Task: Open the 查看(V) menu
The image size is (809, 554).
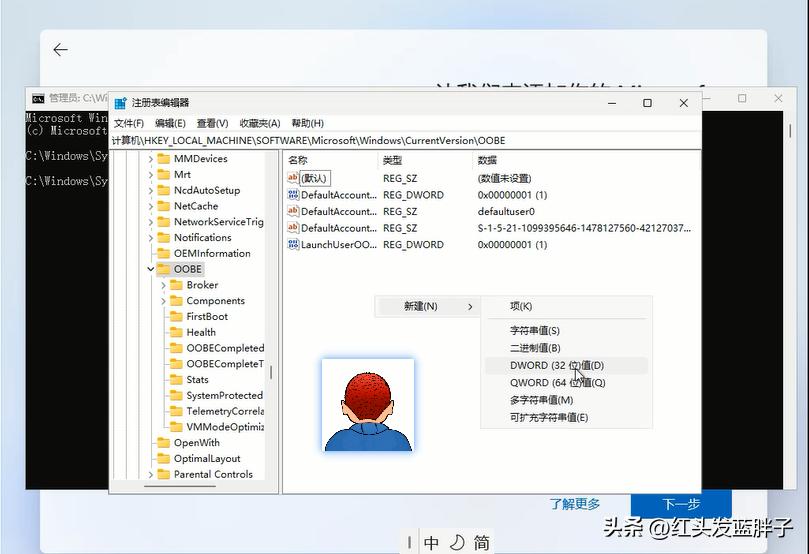Action: pyautogui.click(x=213, y=123)
